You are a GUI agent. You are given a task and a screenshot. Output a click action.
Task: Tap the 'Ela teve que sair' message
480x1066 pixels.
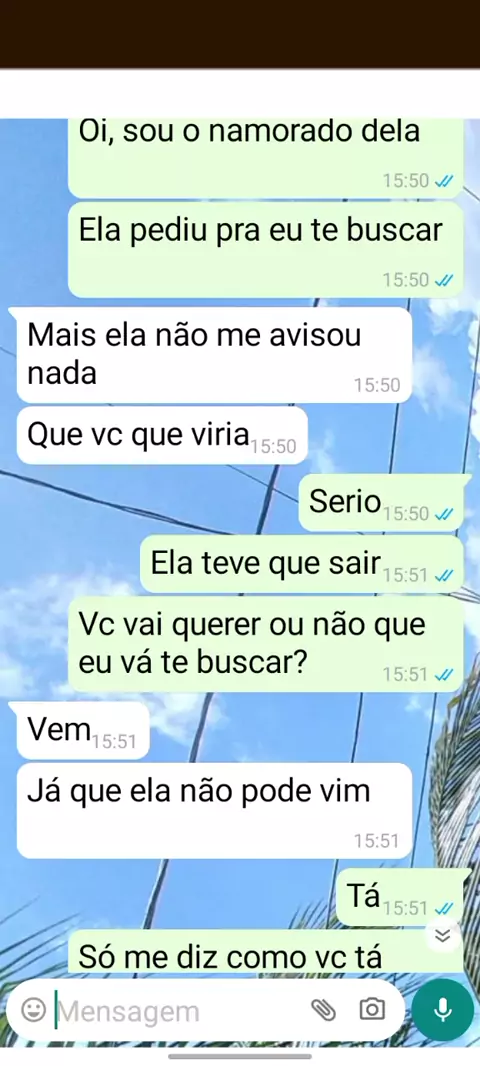tap(303, 564)
